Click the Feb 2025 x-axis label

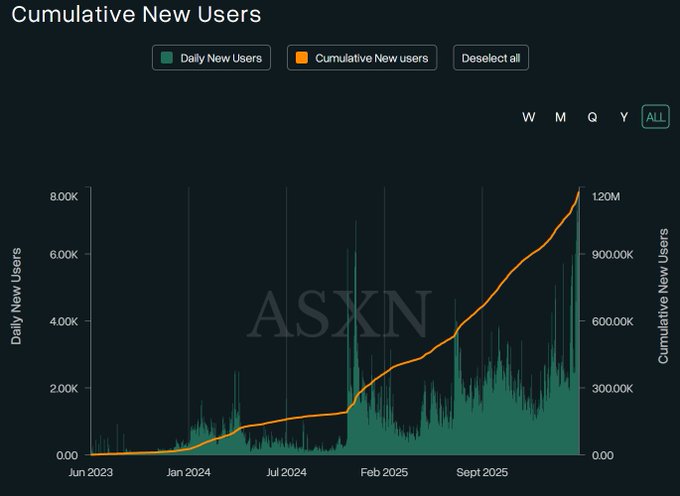point(384,472)
